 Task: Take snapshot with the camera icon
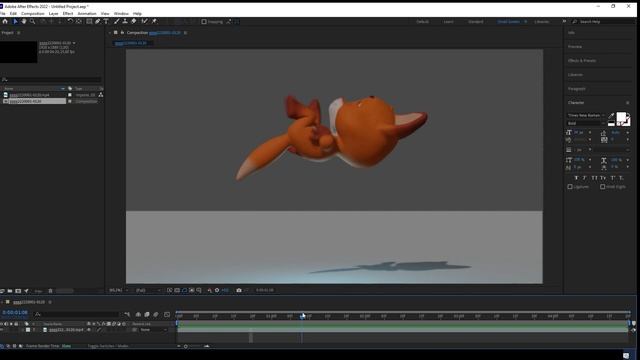pos(239,290)
